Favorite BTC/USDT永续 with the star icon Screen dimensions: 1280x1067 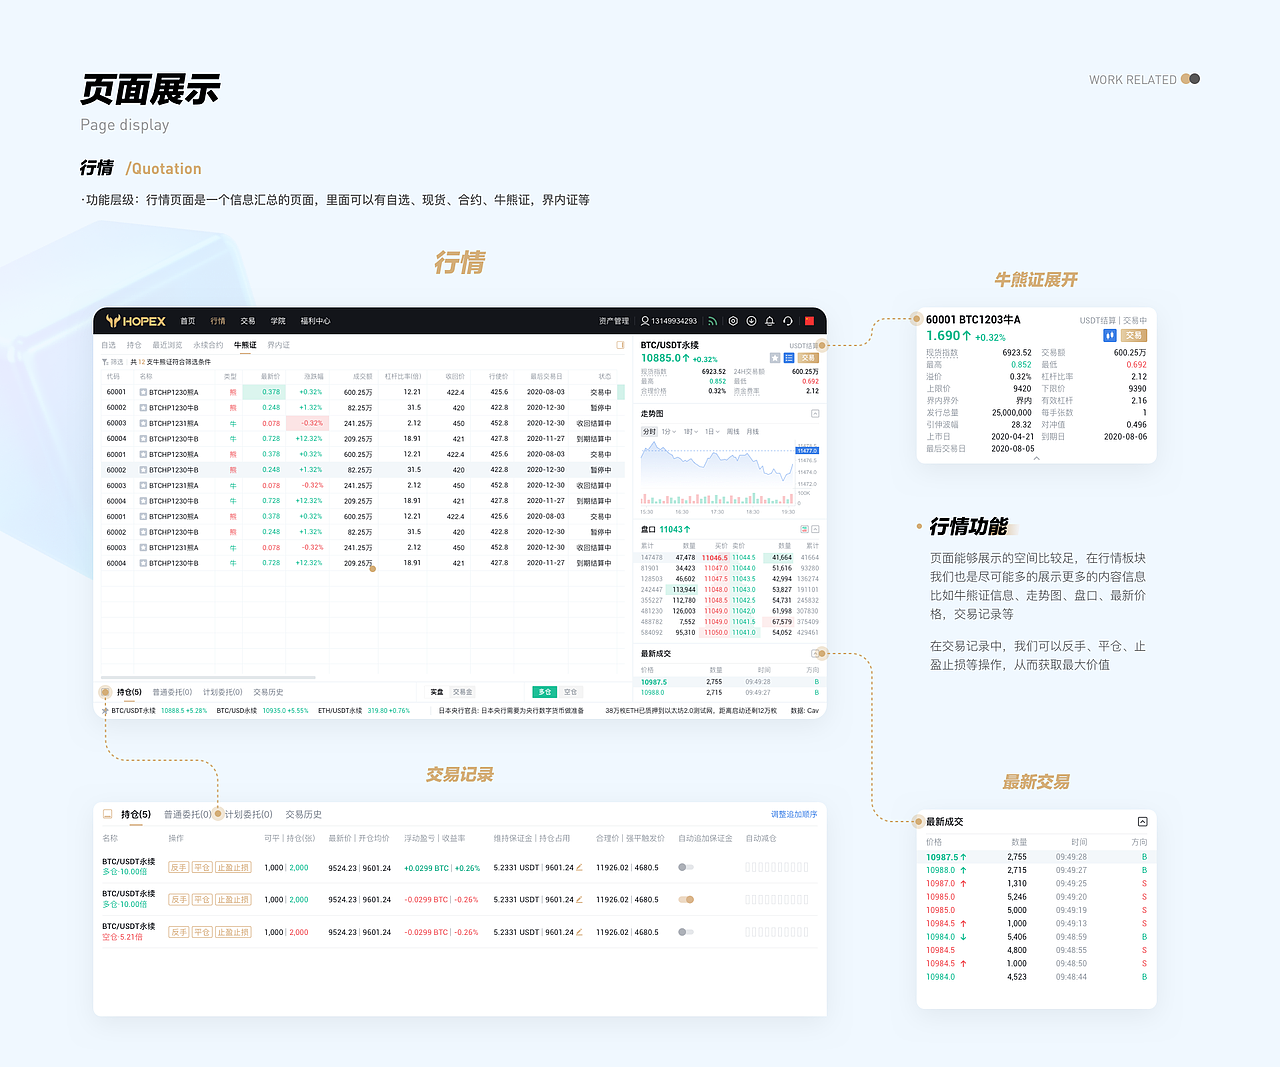[775, 358]
